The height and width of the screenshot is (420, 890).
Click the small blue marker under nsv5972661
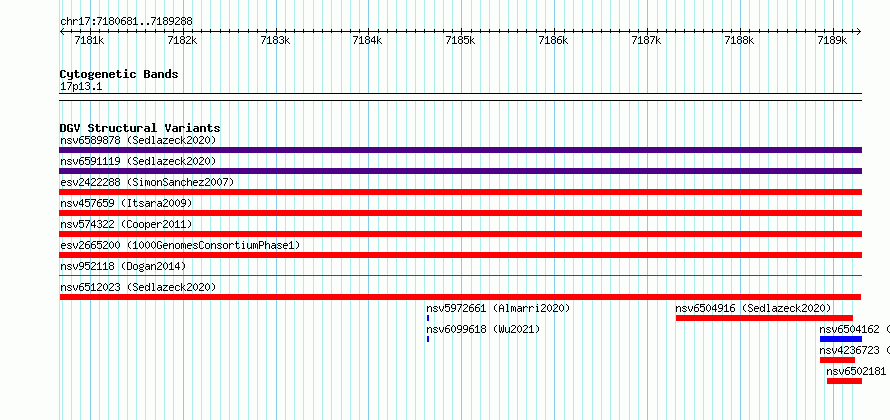(428, 318)
